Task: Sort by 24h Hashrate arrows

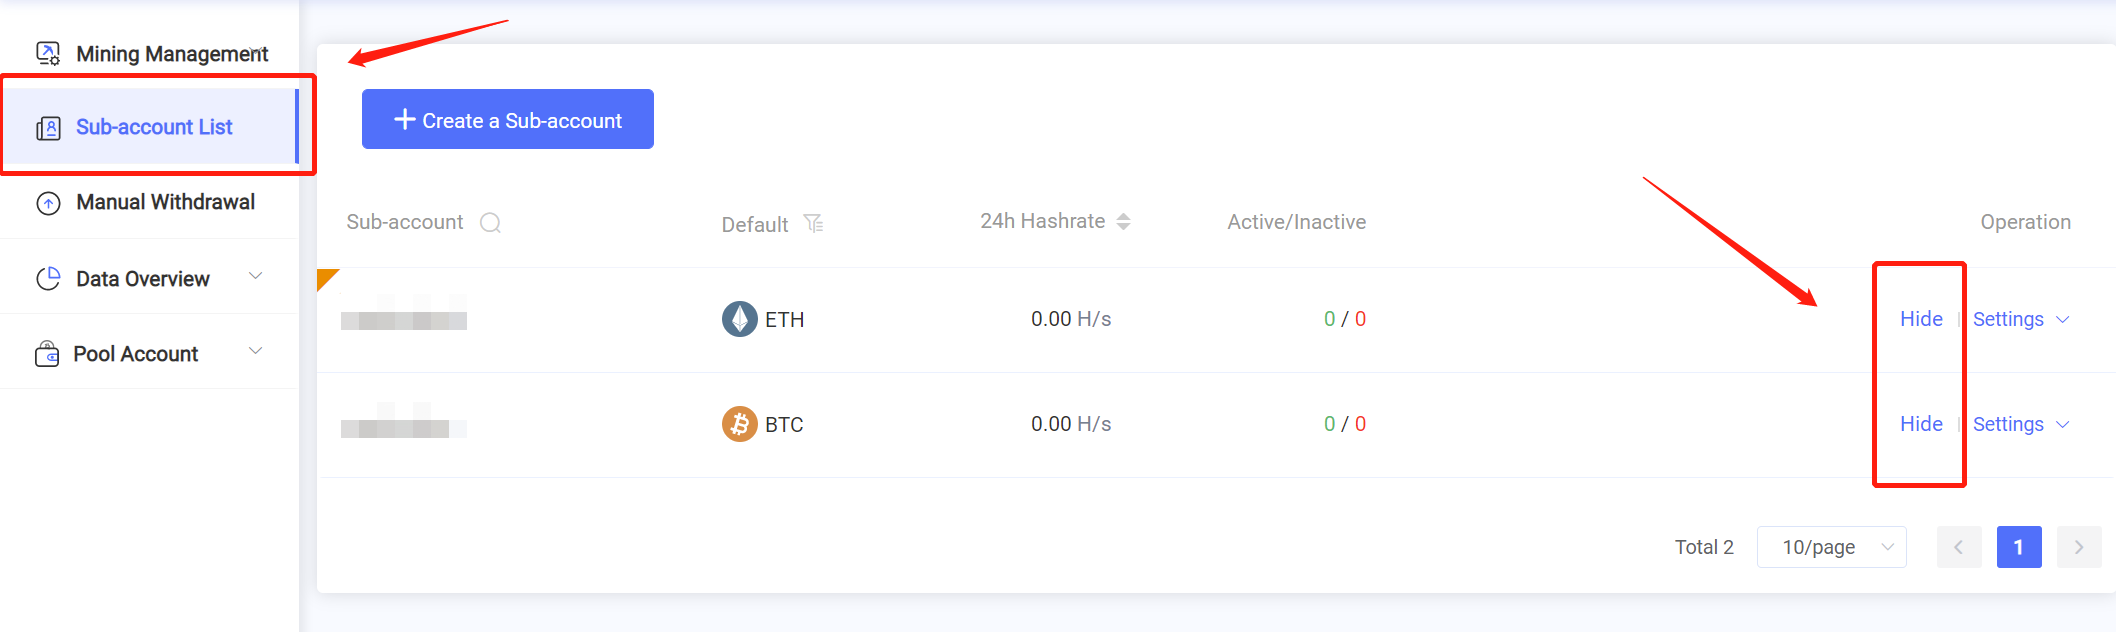Action: click(x=1123, y=222)
